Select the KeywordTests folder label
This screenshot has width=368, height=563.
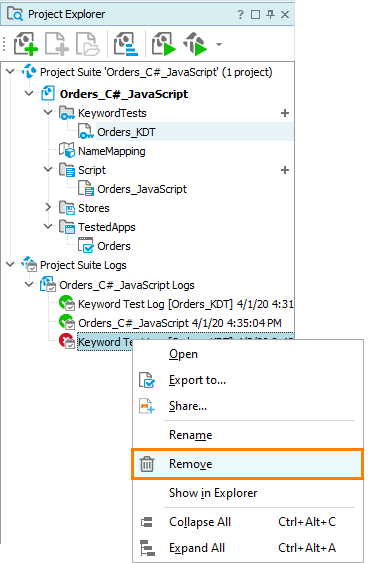[112, 113]
